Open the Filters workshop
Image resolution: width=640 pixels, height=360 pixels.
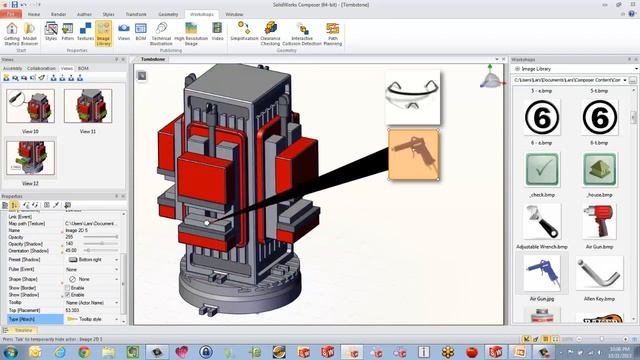(68, 32)
